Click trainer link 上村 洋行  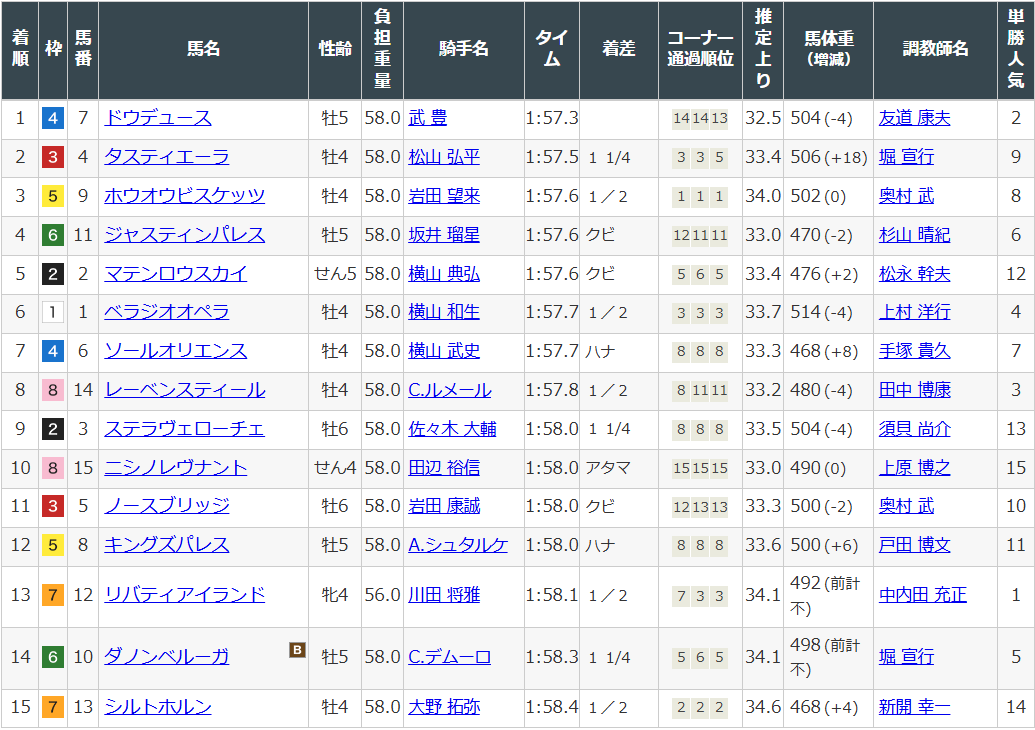[x=914, y=312]
